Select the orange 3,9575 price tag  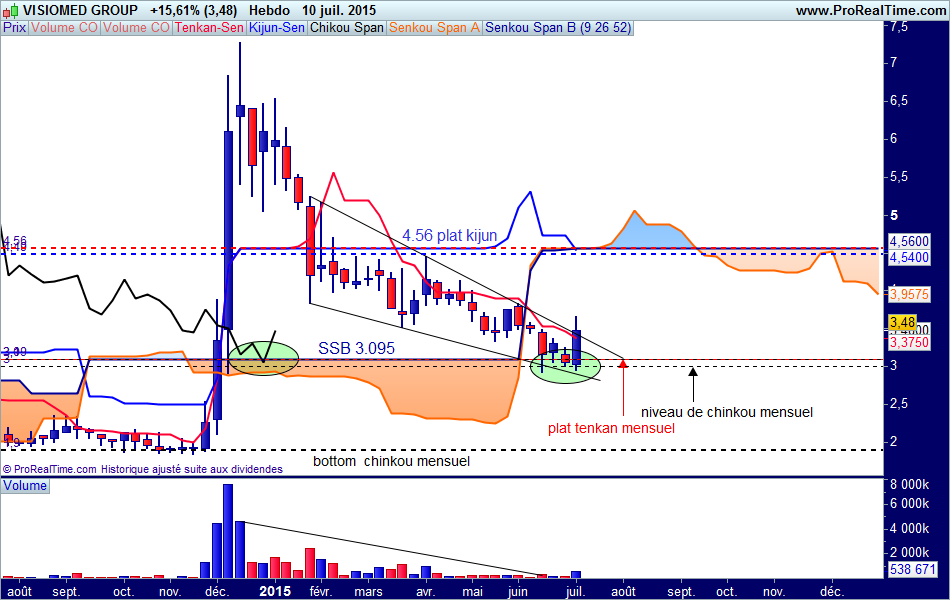(x=909, y=294)
